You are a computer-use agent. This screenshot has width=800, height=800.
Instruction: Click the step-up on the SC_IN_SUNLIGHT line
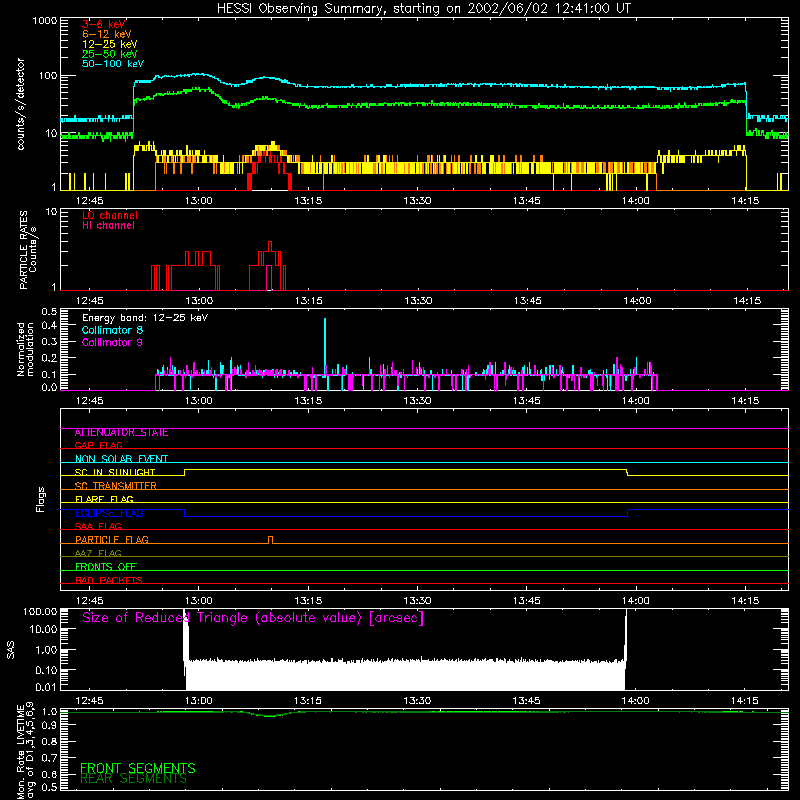coord(185,472)
